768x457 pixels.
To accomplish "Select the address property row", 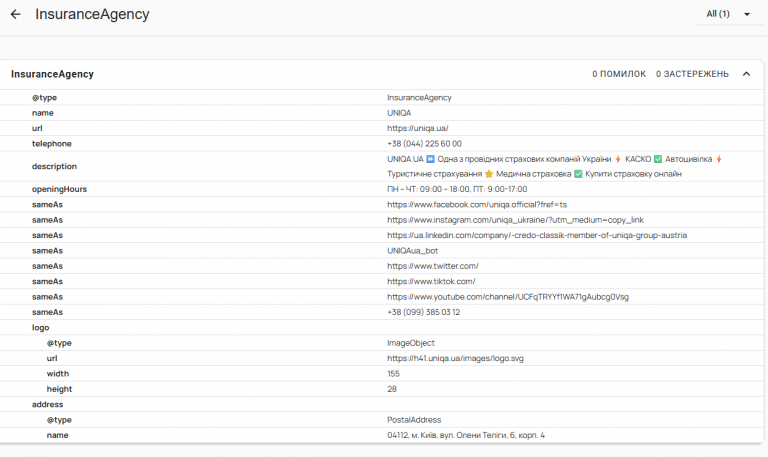I will coord(382,405).
